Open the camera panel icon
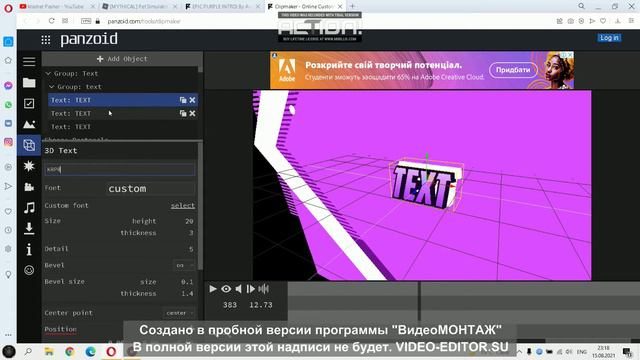This screenshot has width=640, height=360. click(29, 187)
